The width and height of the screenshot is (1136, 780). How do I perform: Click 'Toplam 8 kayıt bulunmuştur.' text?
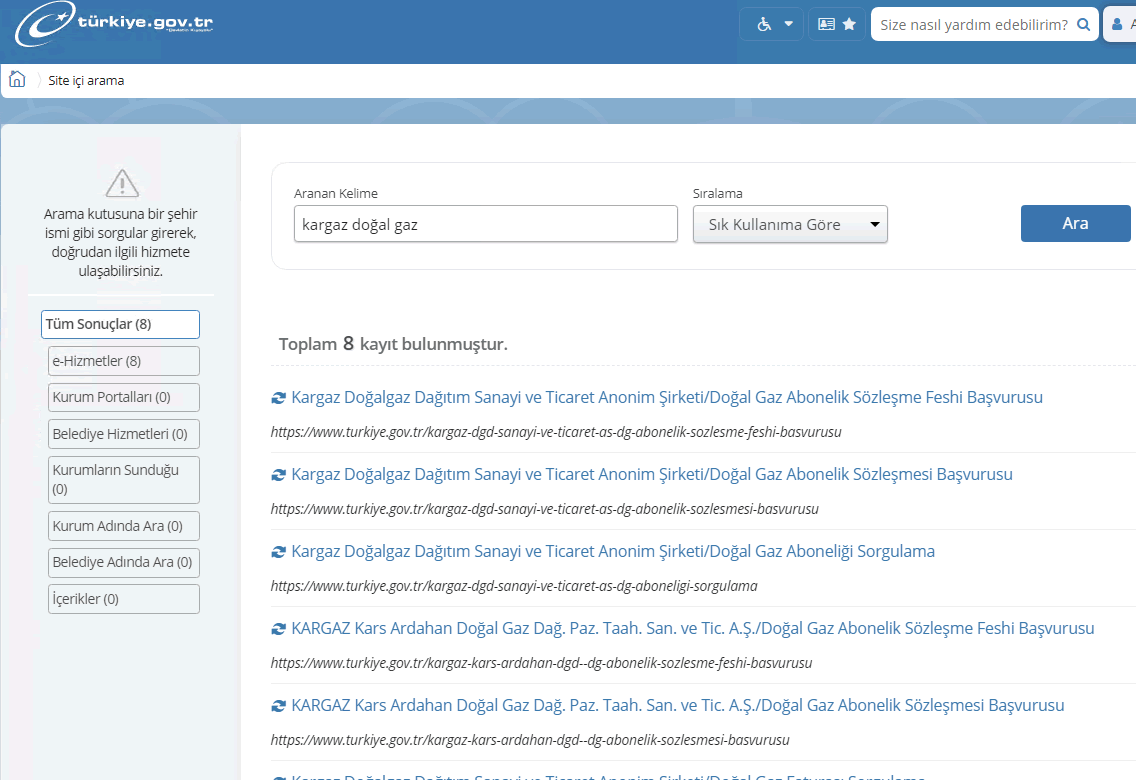(x=393, y=343)
